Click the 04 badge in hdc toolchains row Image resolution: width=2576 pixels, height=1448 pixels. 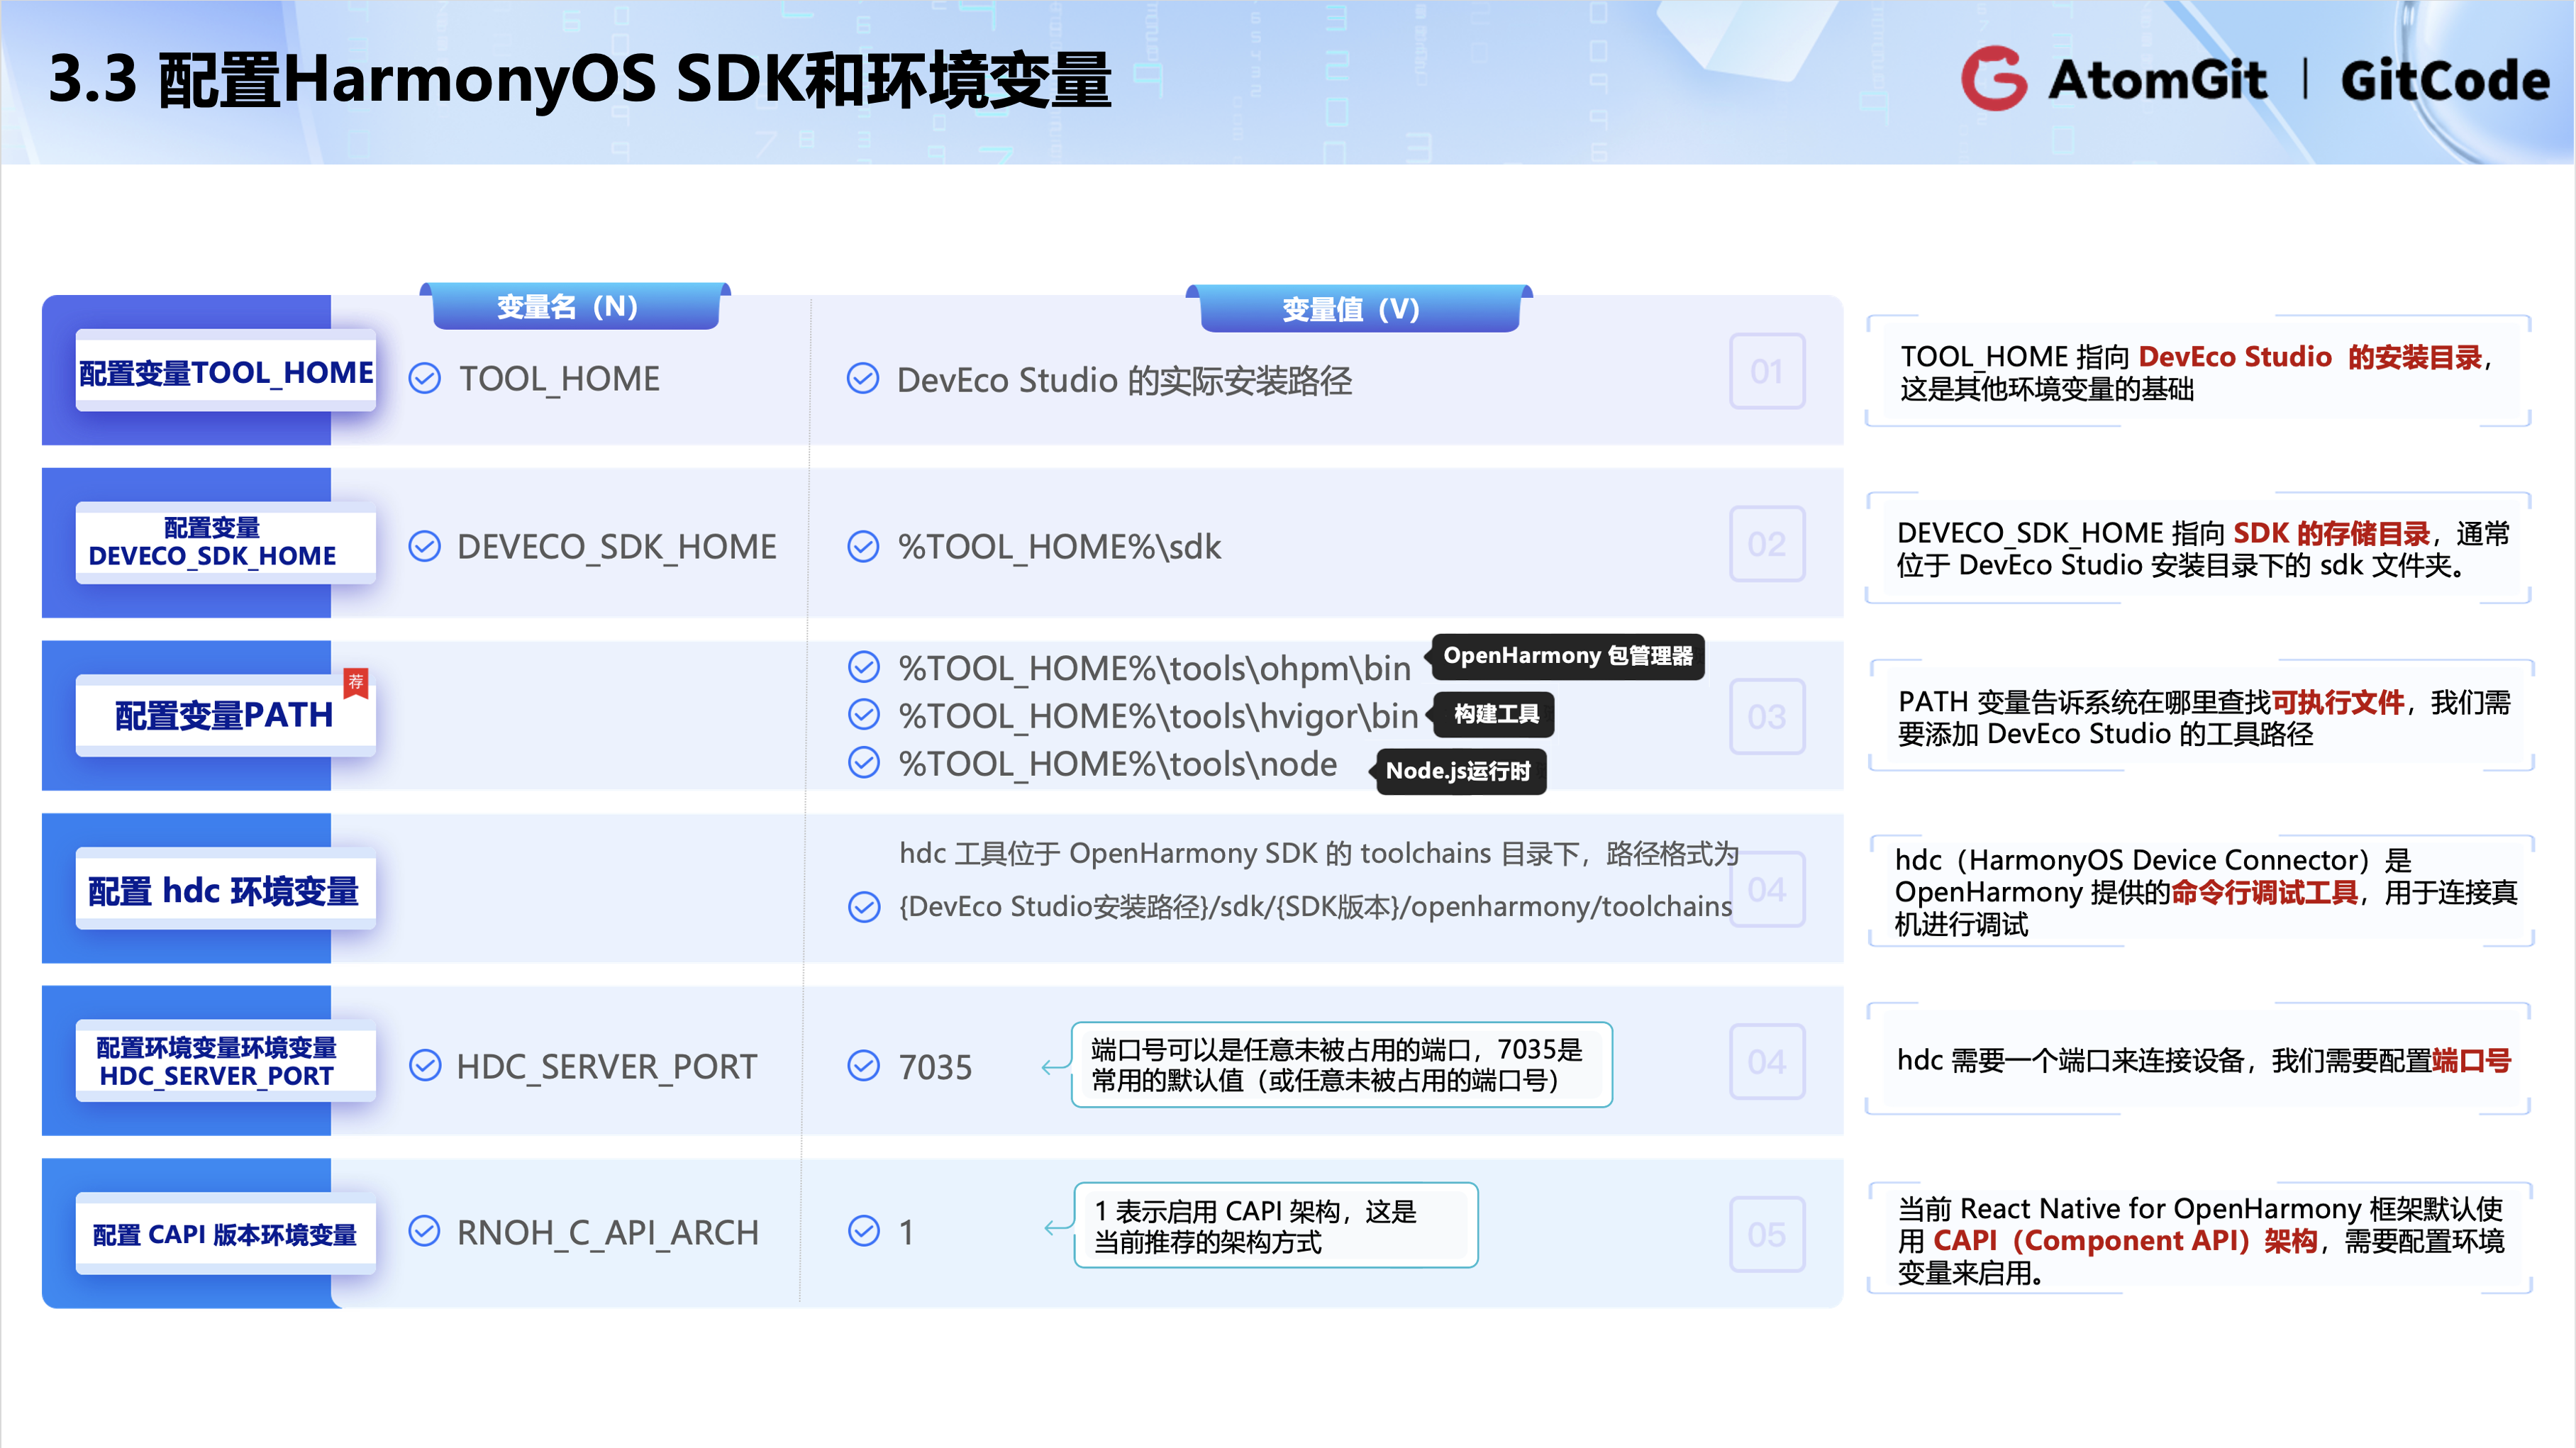click(1767, 889)
